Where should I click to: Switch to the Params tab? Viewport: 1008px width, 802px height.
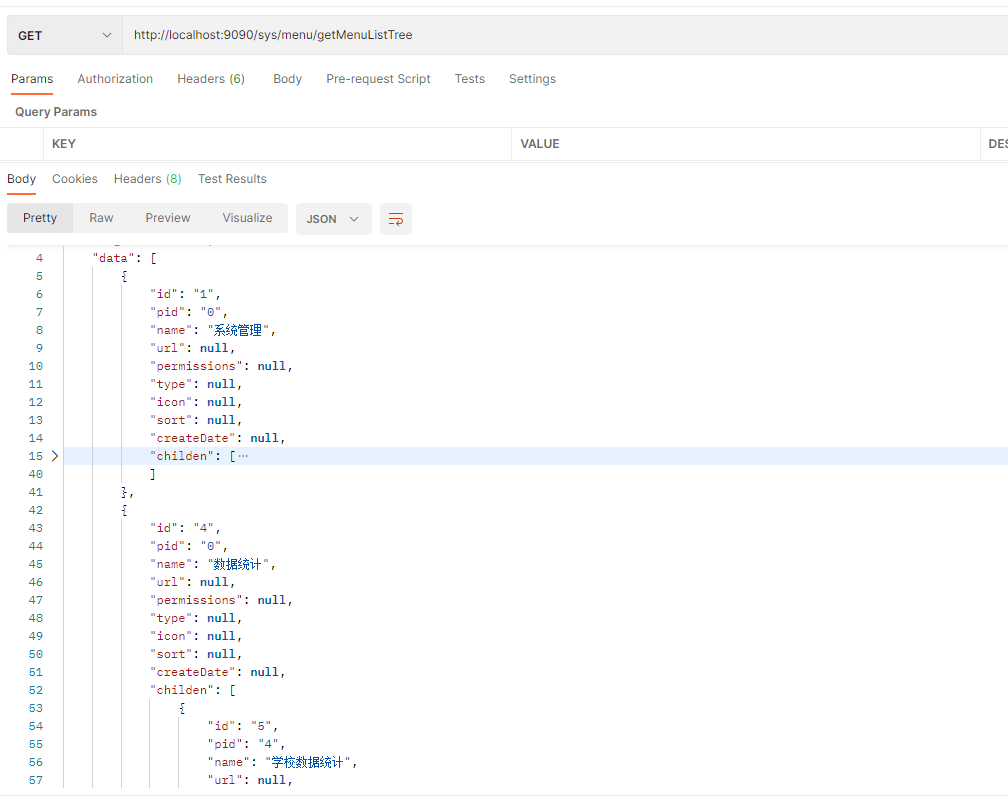point(32,79)
